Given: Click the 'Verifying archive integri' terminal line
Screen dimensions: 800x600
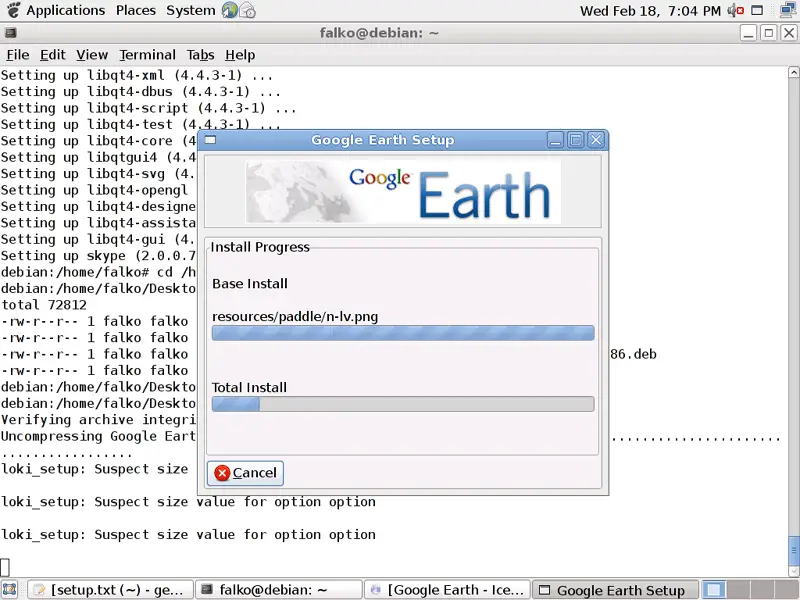Looking at the screenshot, I should point(98,420).
